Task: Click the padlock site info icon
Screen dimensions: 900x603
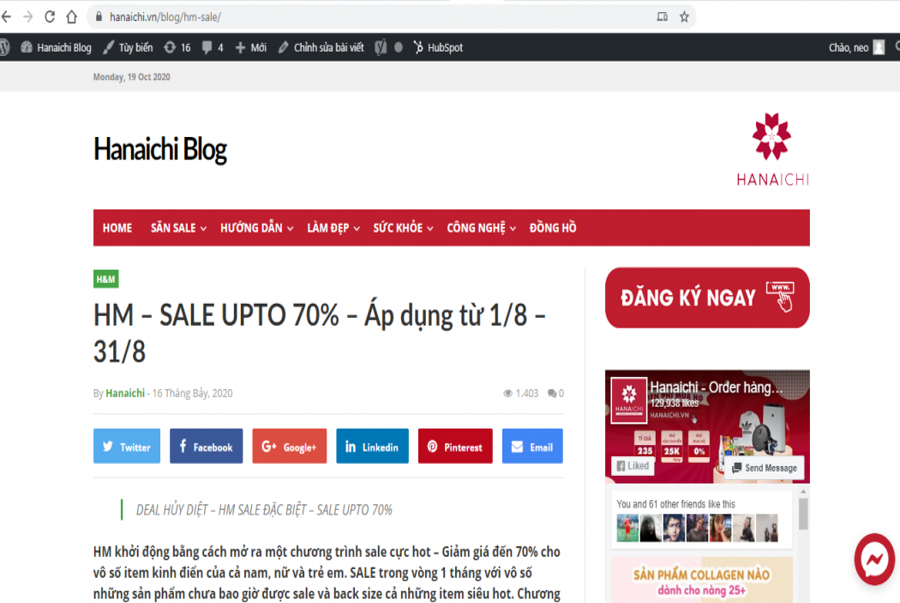Action: coord(99,17)
